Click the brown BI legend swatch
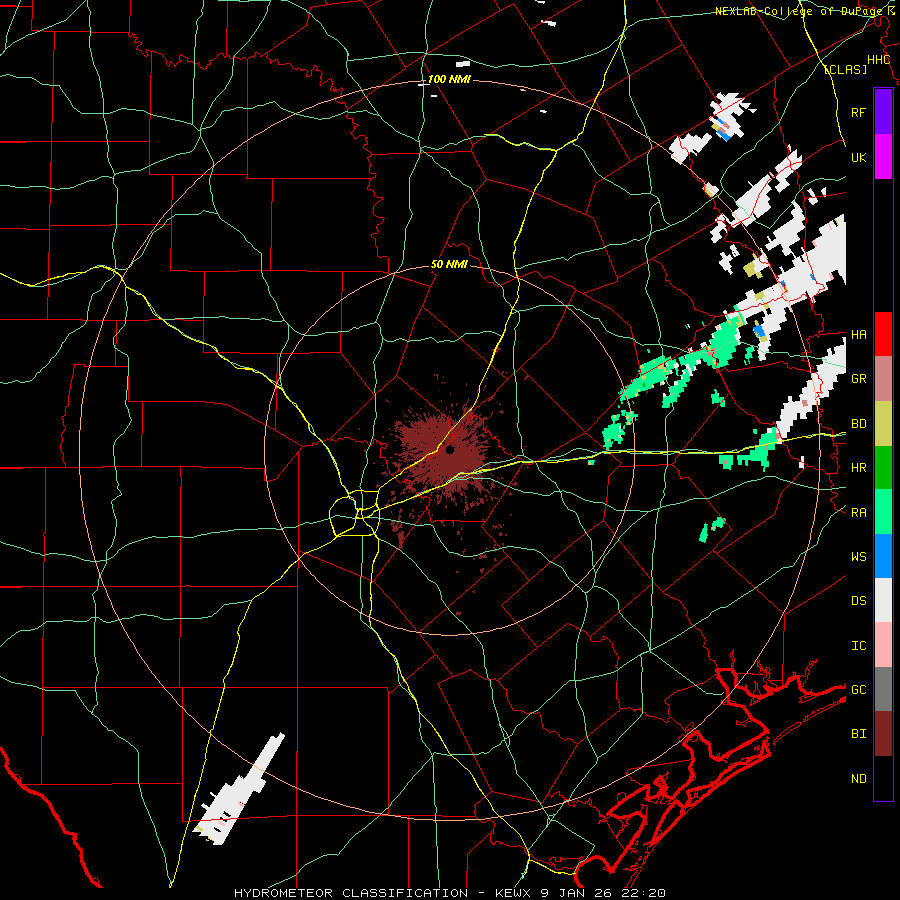 (883, 734)
